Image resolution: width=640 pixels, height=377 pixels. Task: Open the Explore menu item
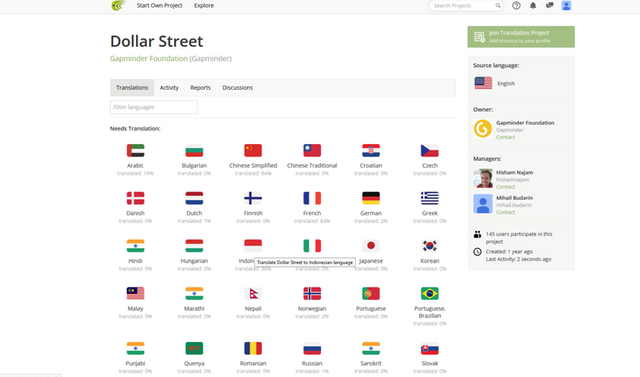pyautogui.click(x=204, y=6)
